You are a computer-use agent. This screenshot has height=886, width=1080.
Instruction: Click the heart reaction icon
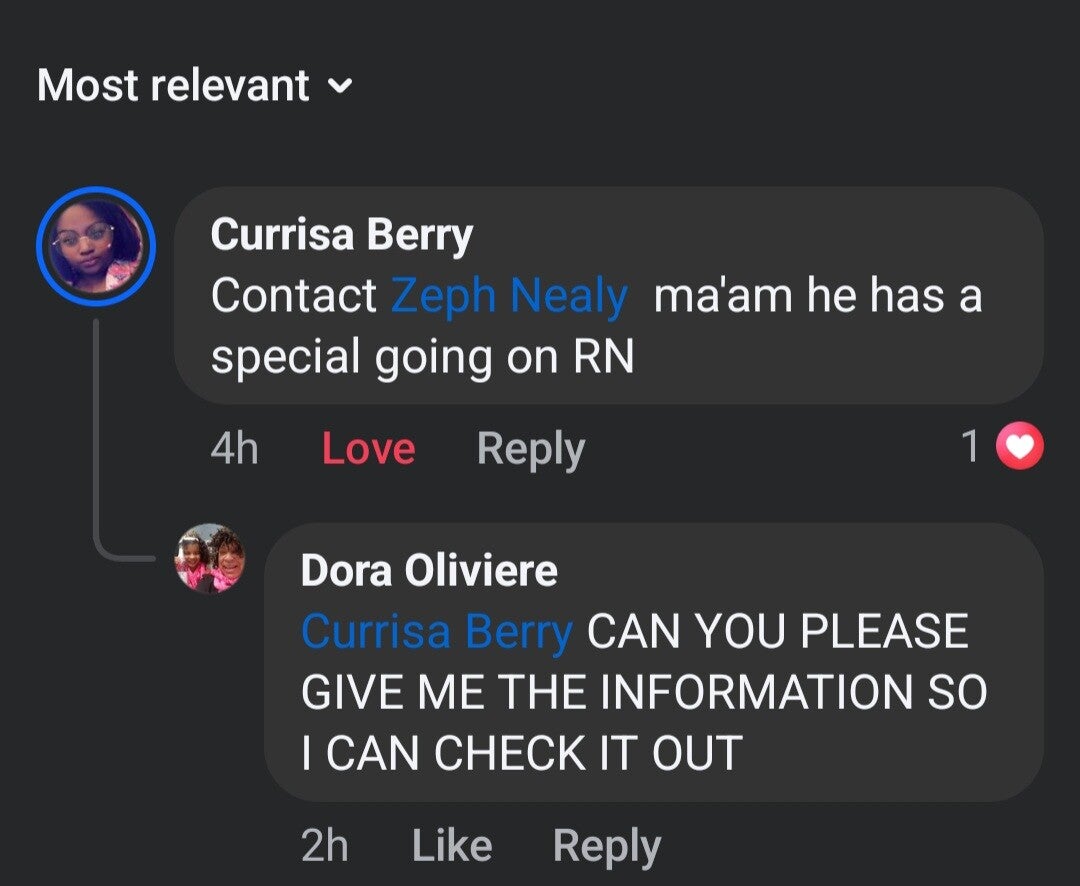coord(1021,449)
